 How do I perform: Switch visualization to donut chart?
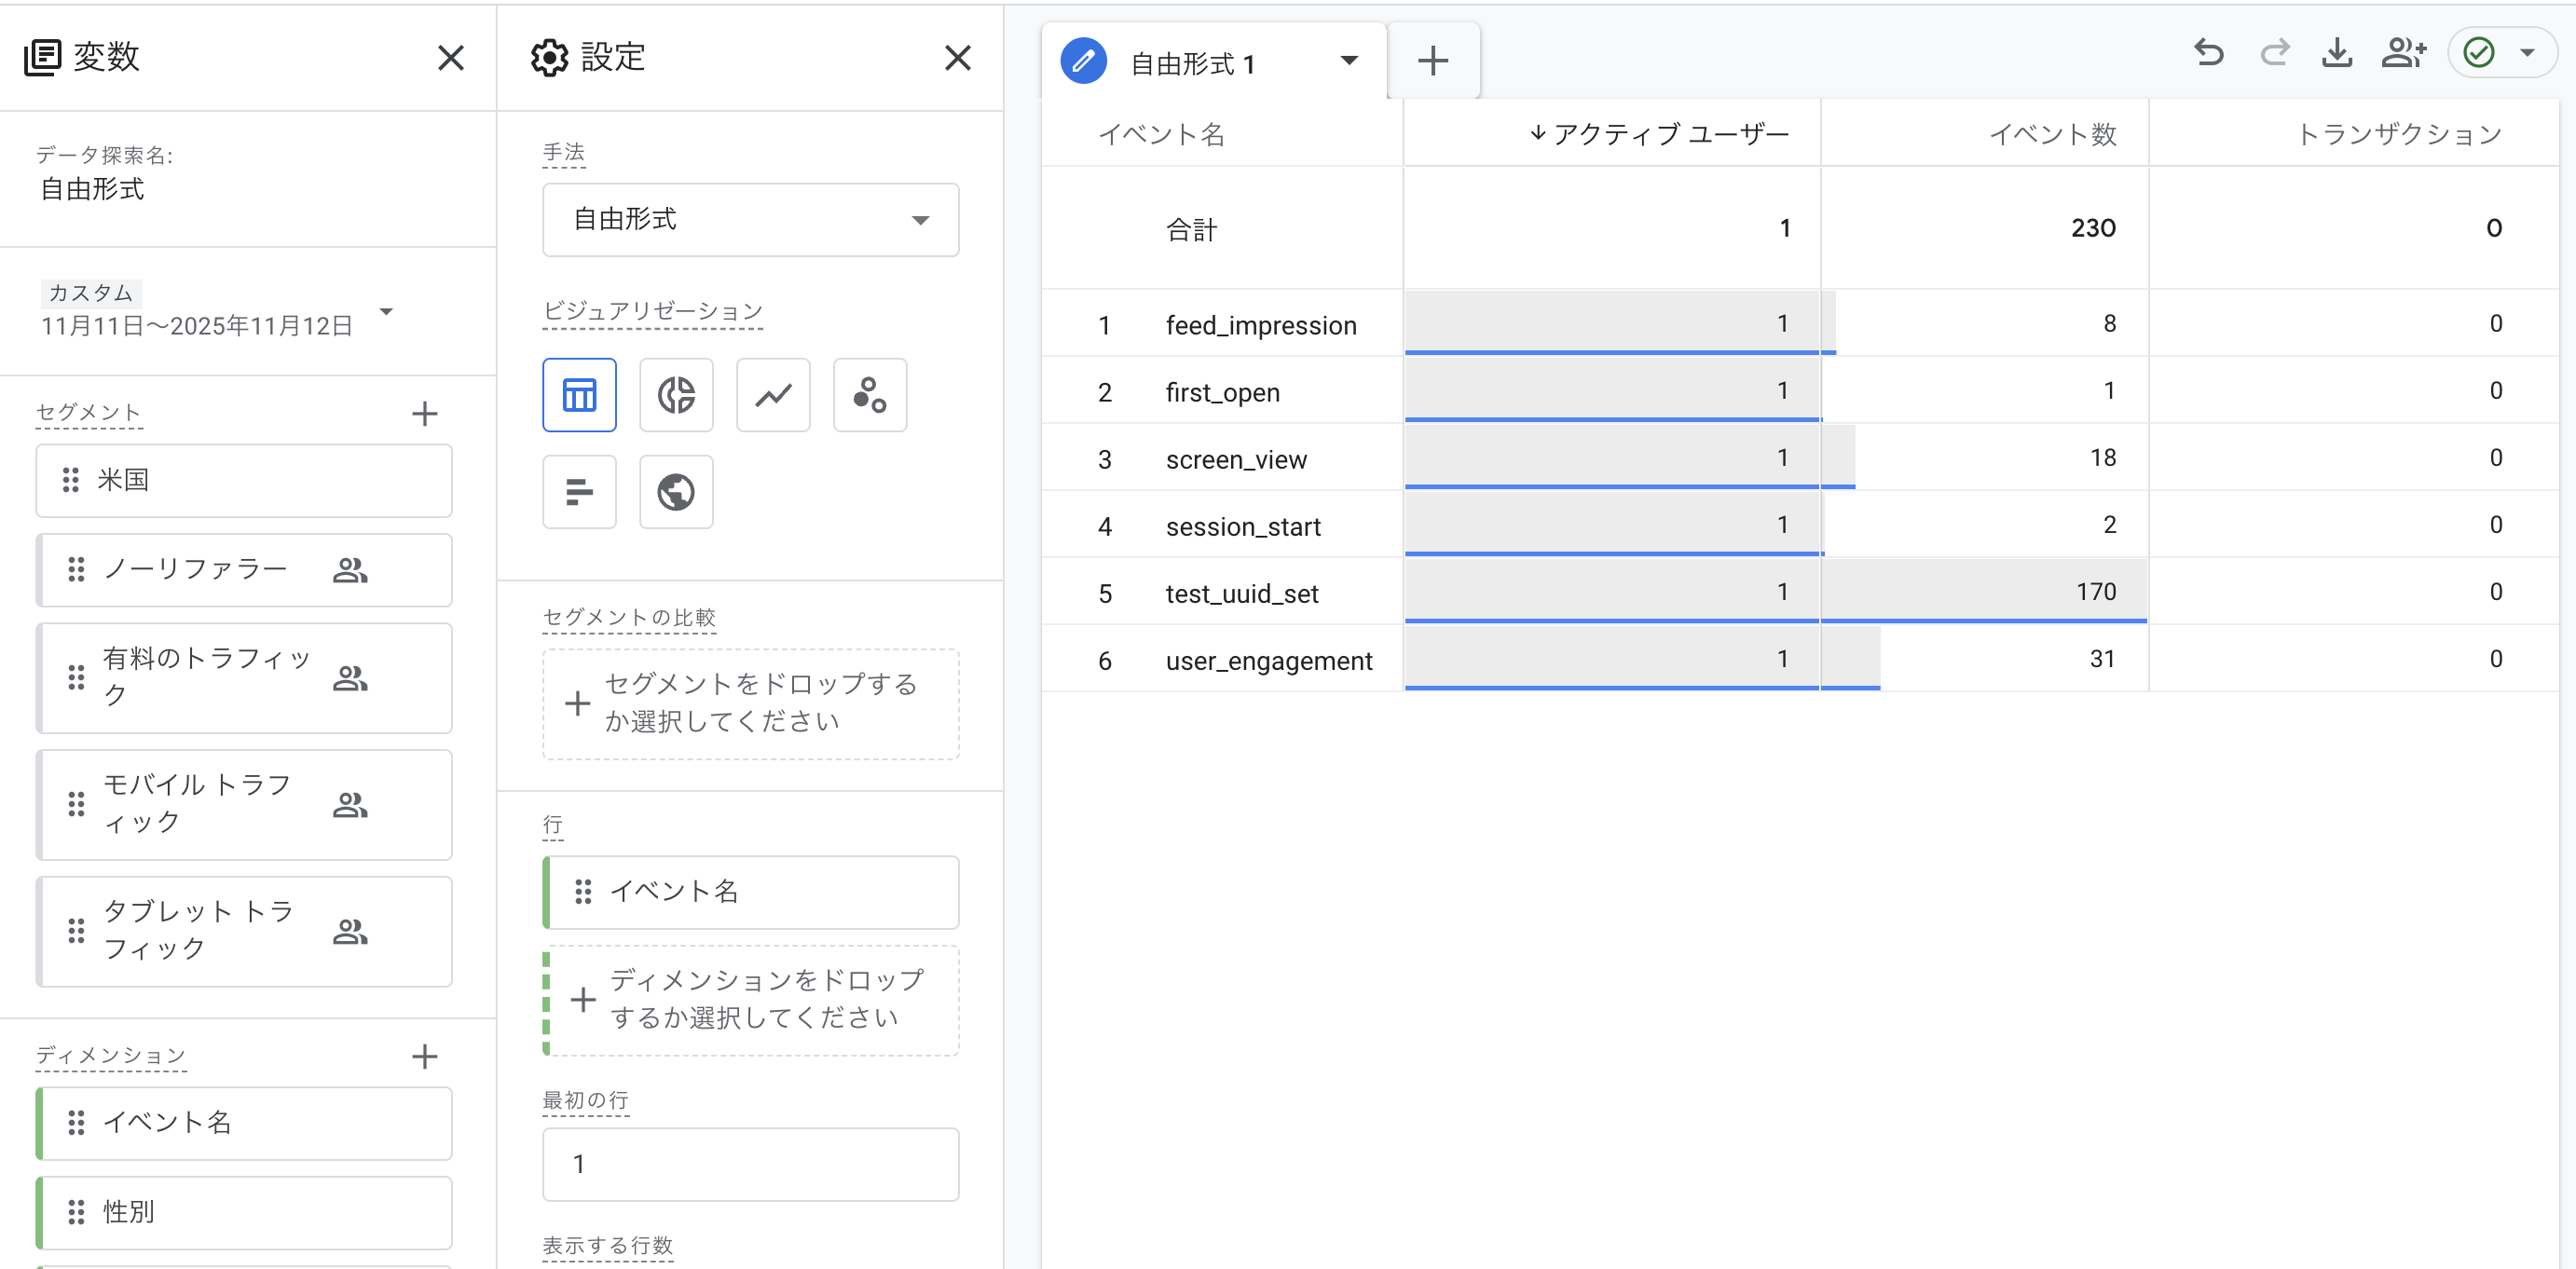[676, 394]
